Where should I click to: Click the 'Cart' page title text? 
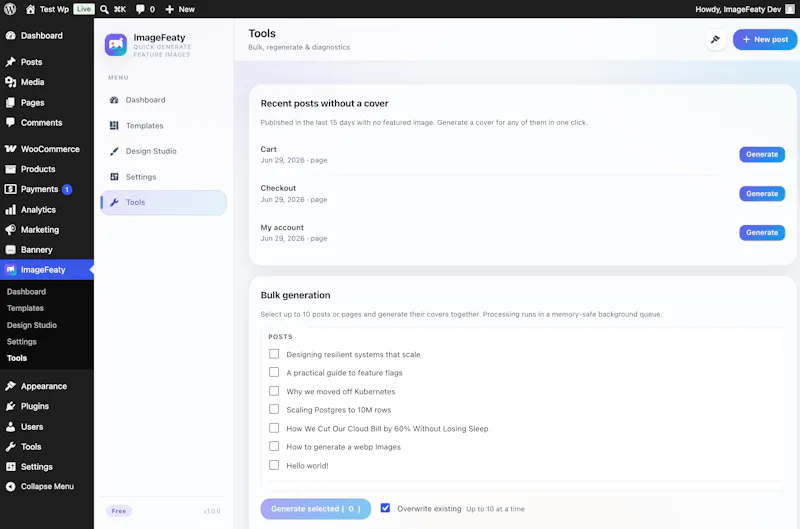pos(268,149)
